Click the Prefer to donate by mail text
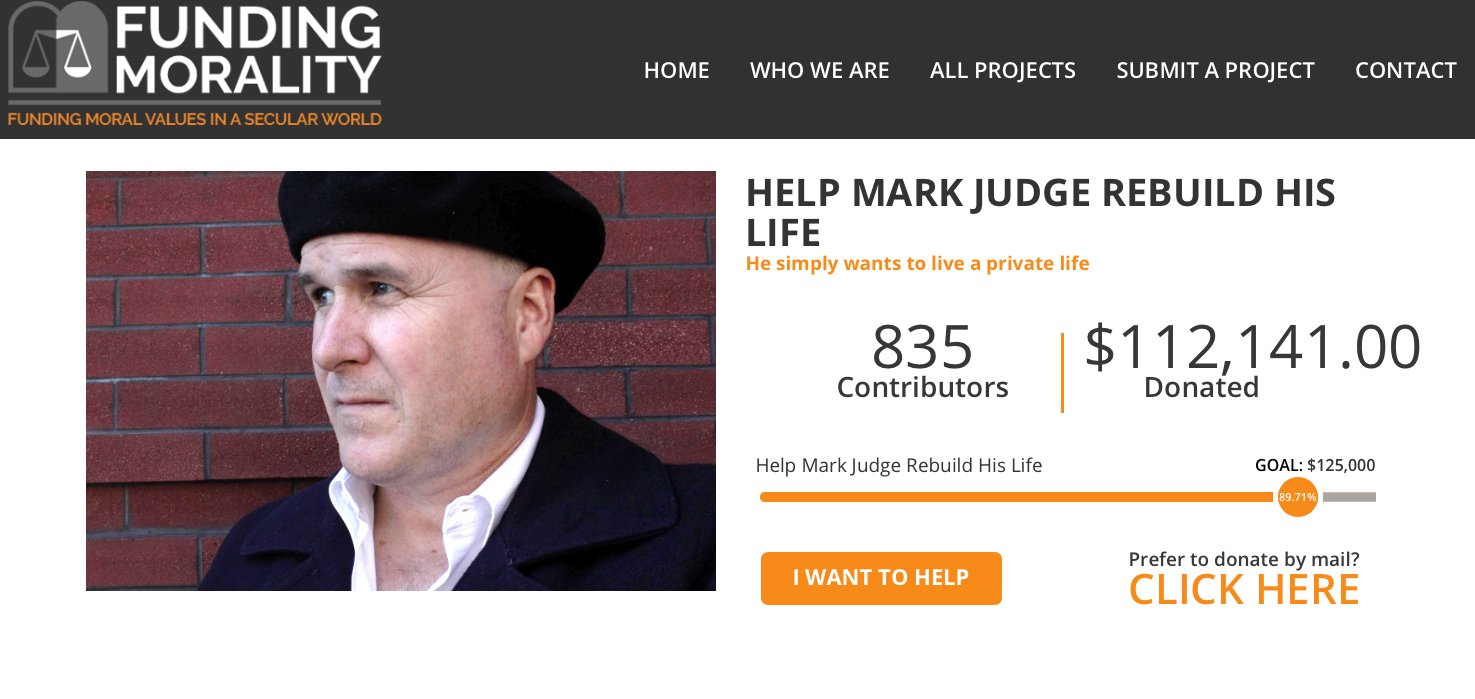1475x699 pixels. [1244, 560]
